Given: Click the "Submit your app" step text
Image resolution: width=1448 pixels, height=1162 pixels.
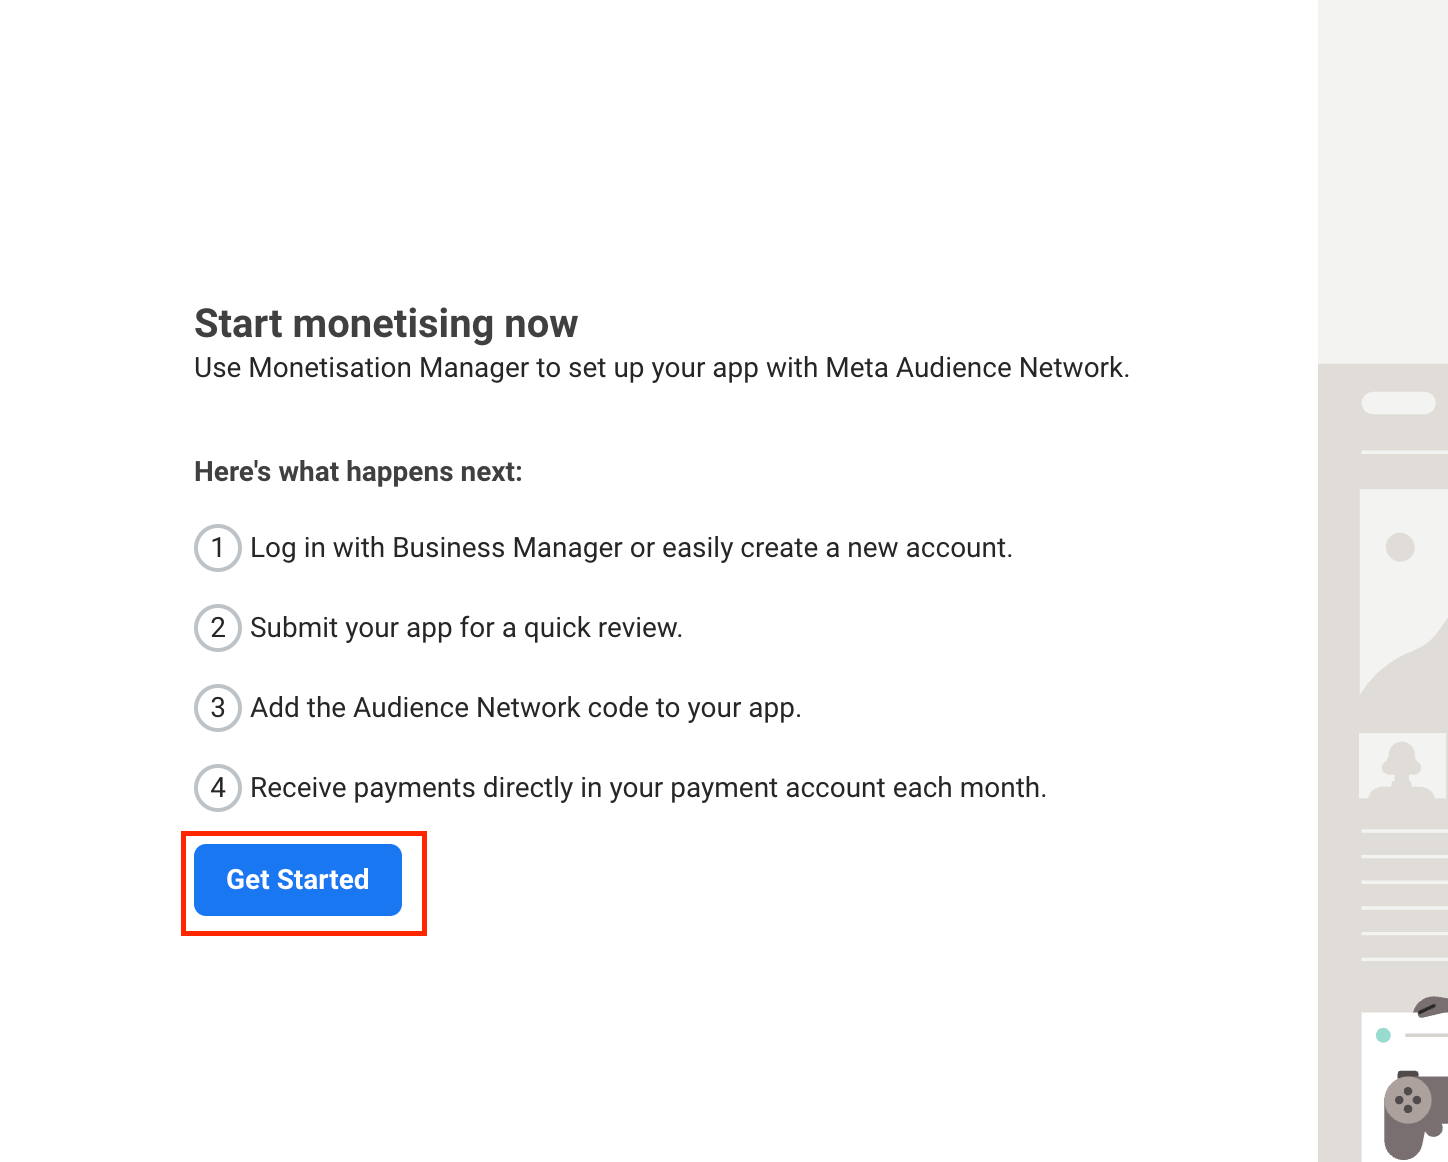Looking at the screenshot, I should pos(466,628).
